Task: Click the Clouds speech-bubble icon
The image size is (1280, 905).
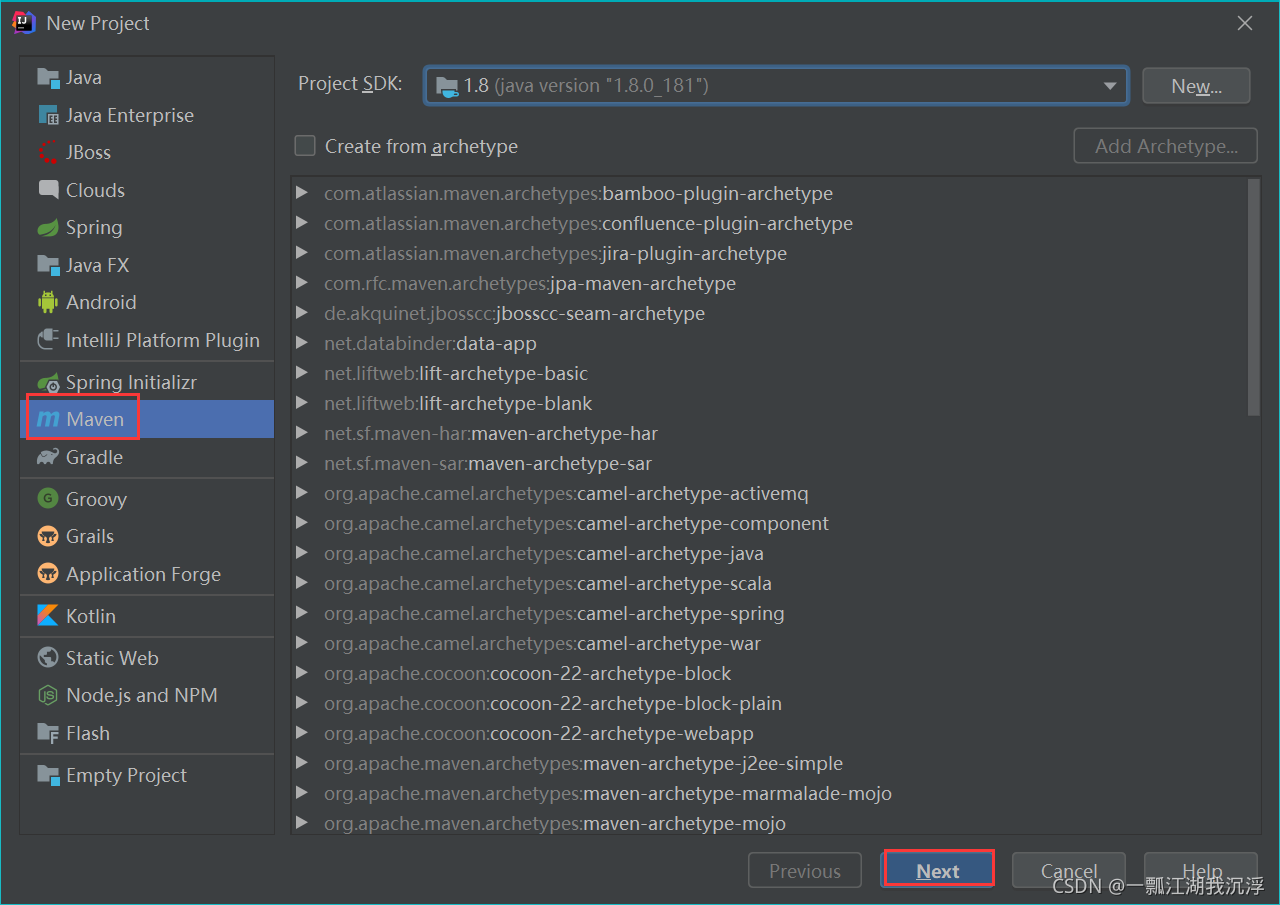Action: [x=48, y=190]
